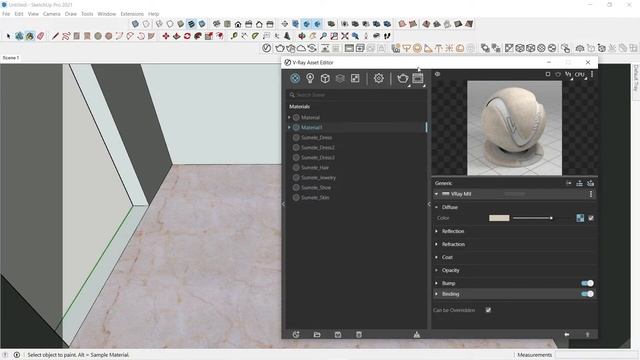Delete material with trash icon
Viewport: 640px width, 360px height.
tap(359, 335)
